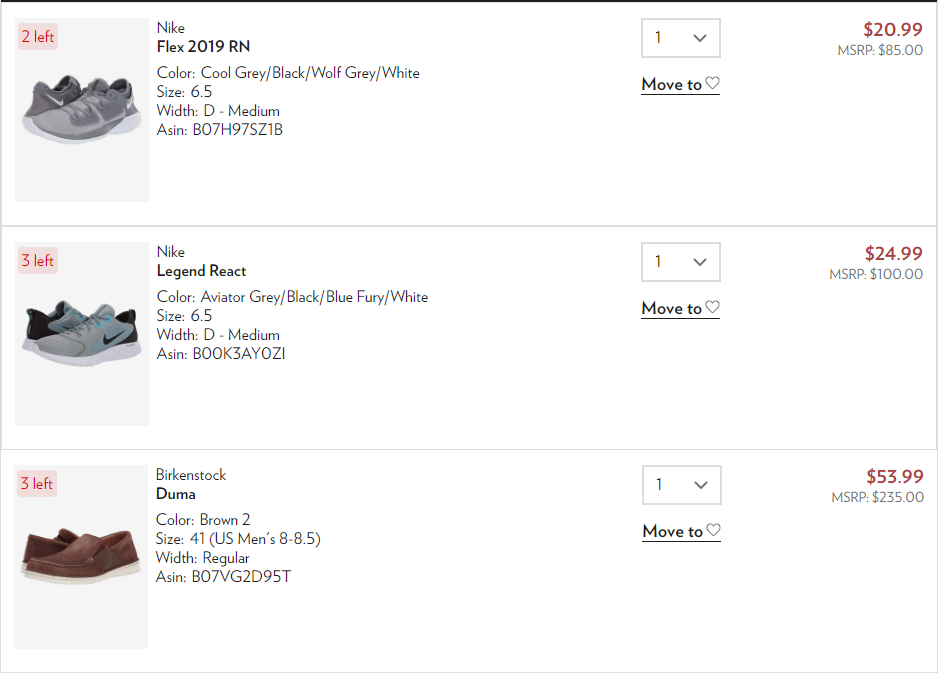This screenshot has height=673, width=940.
Task: Open quantity dropdown for Flex 2019 RN
Action: [x=680, y=38]
